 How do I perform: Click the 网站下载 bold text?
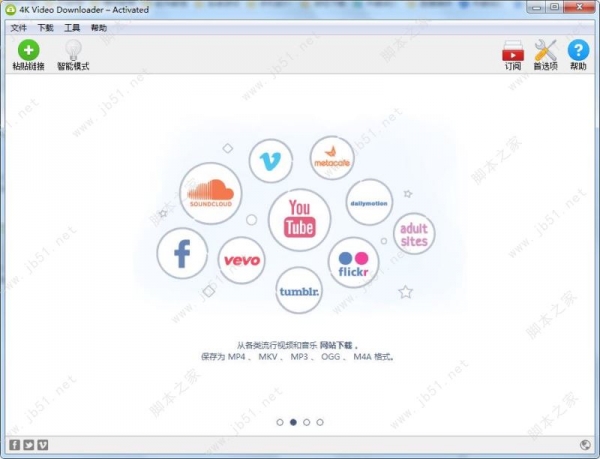336,345
